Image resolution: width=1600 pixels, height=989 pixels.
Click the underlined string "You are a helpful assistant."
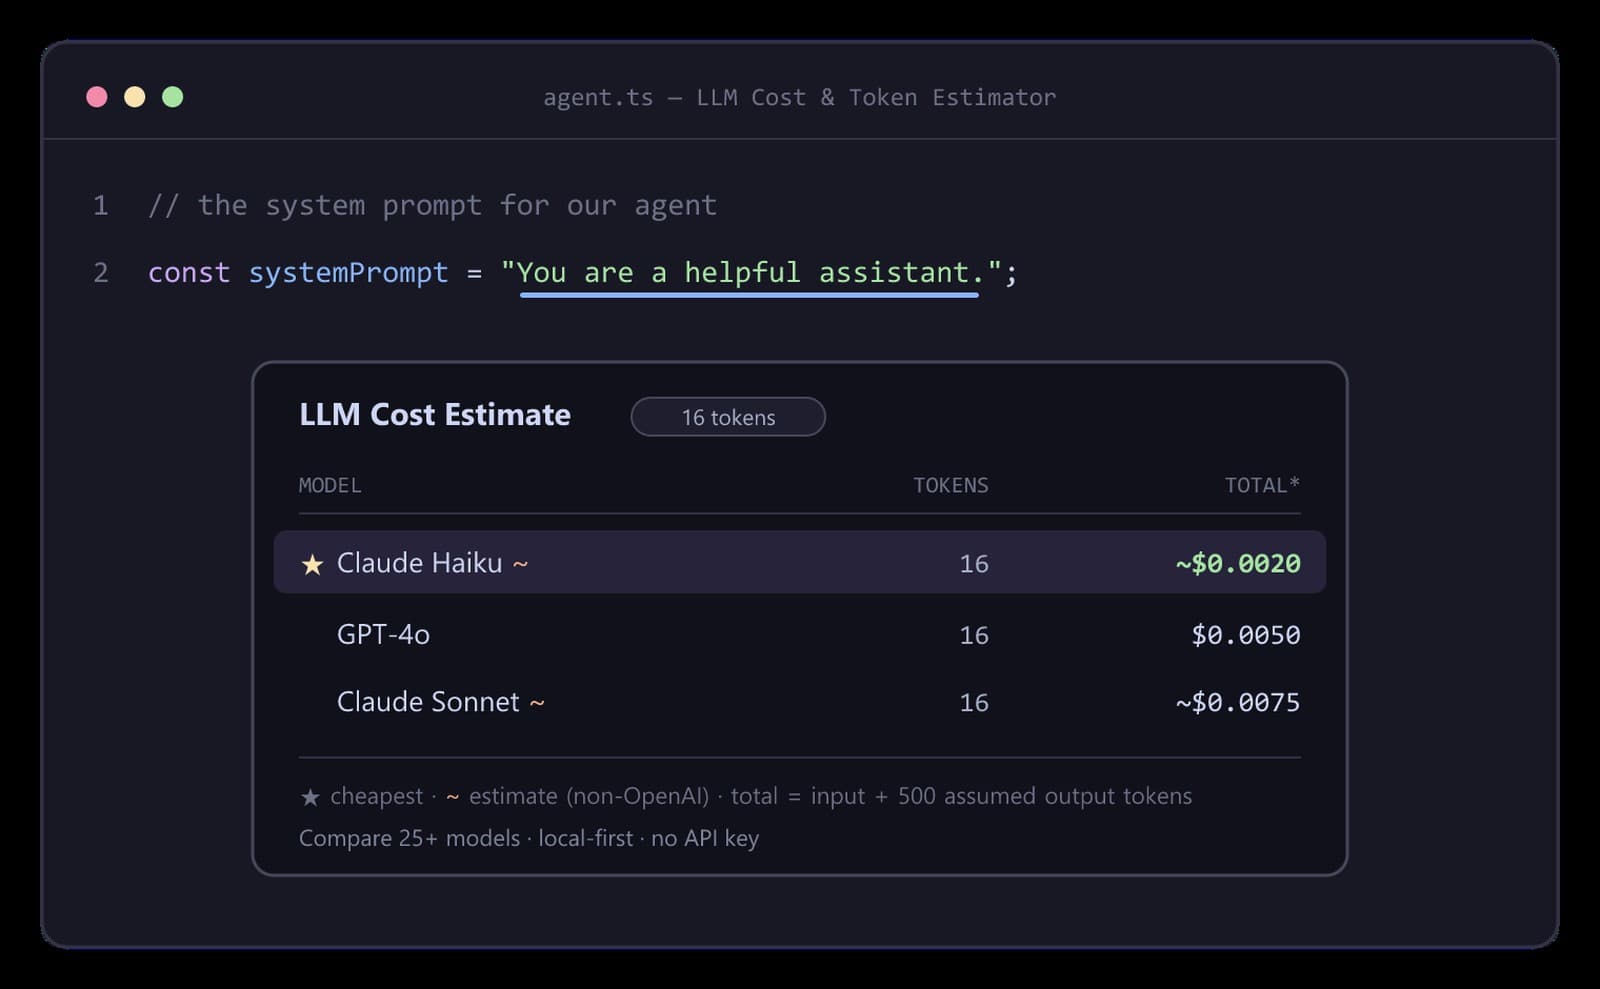click(x=750, y=273)
